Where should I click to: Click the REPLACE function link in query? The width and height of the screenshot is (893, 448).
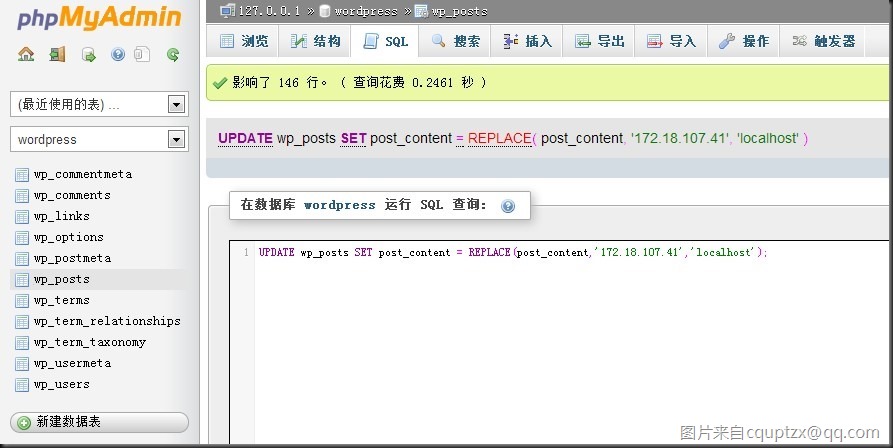coord(499,138)
